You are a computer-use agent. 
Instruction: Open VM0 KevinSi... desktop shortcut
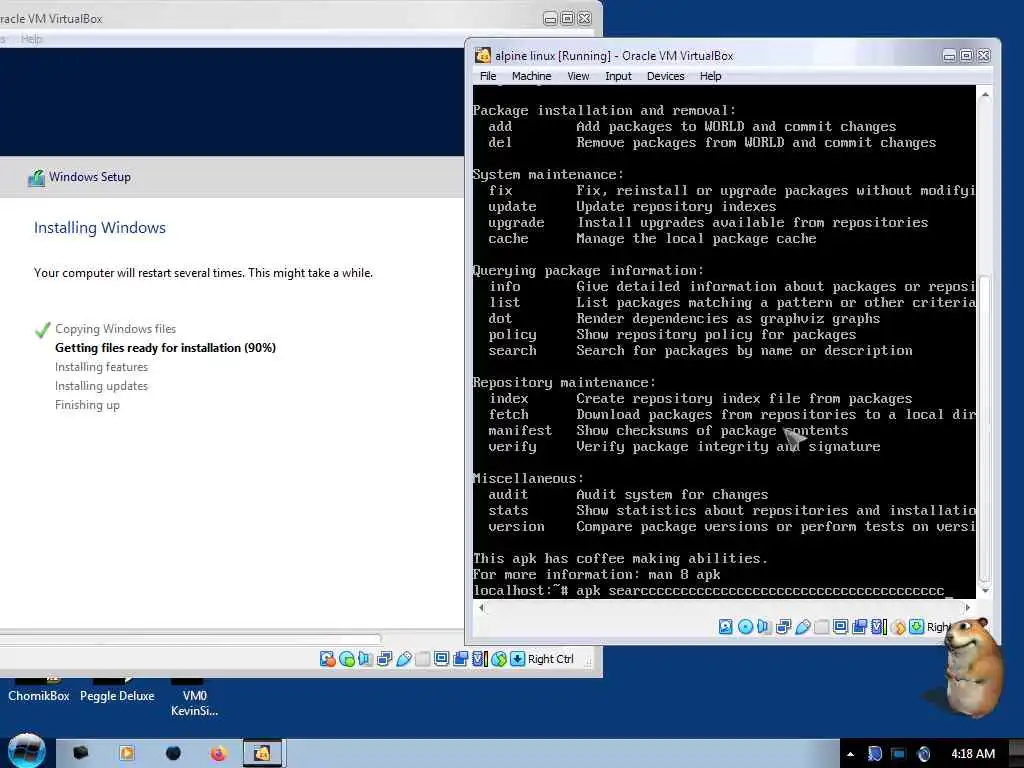[195, 699]
